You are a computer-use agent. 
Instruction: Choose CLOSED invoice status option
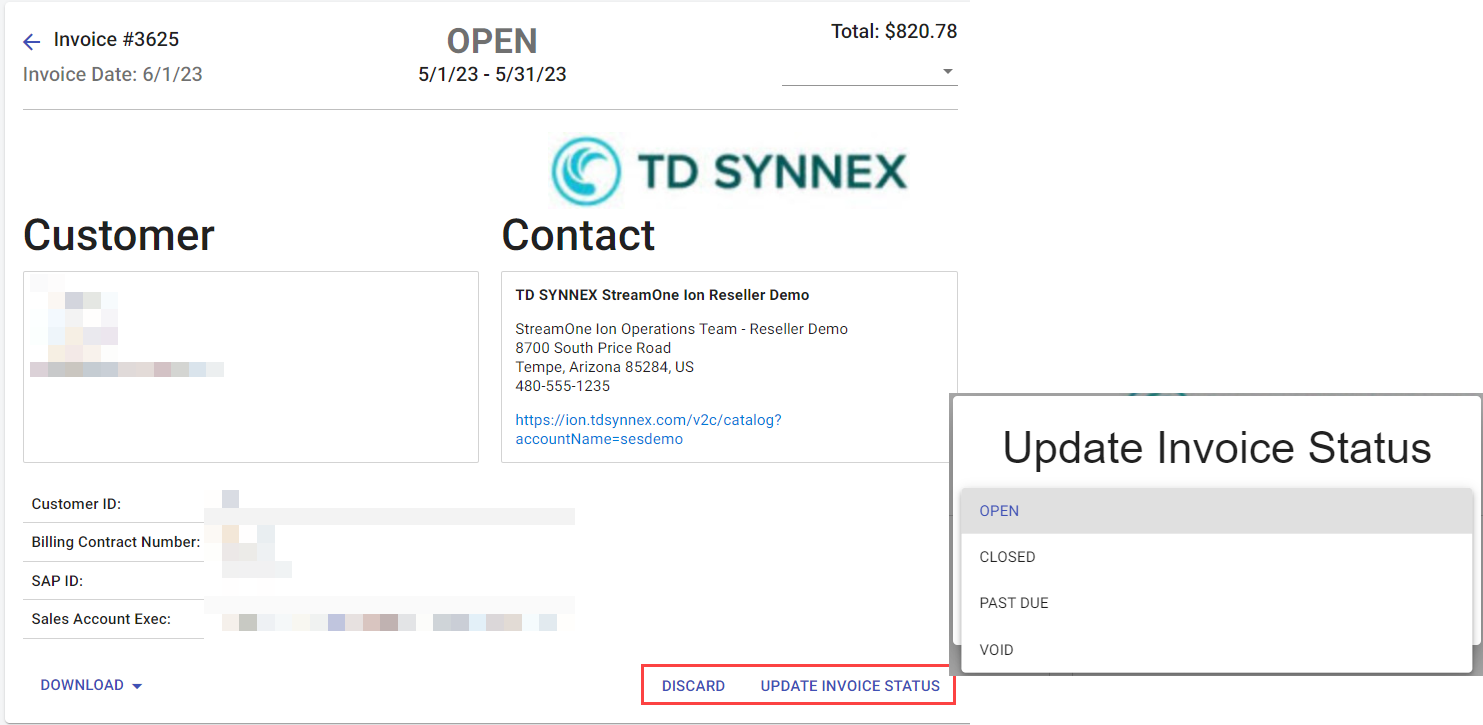coord(1216,557)
